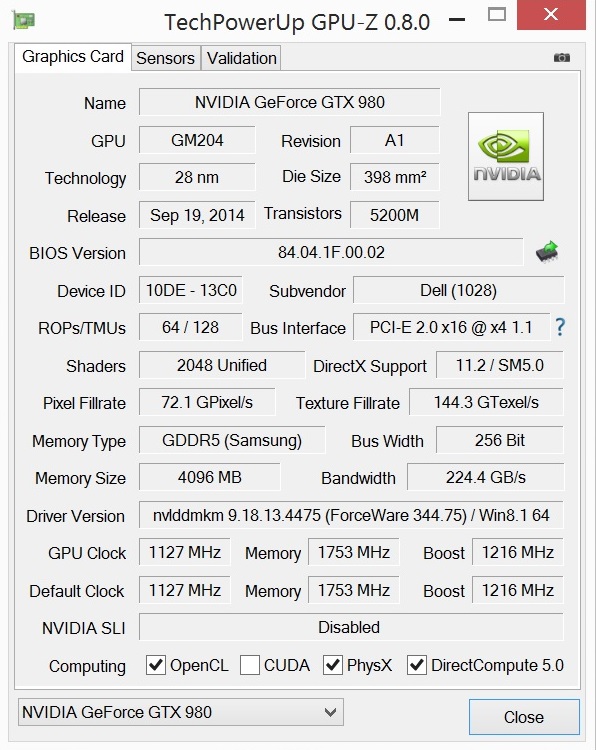Click the GPU Clock row Memory 1753 MHz field
Screen dimensions: 596x750
[x=354, y=552]
